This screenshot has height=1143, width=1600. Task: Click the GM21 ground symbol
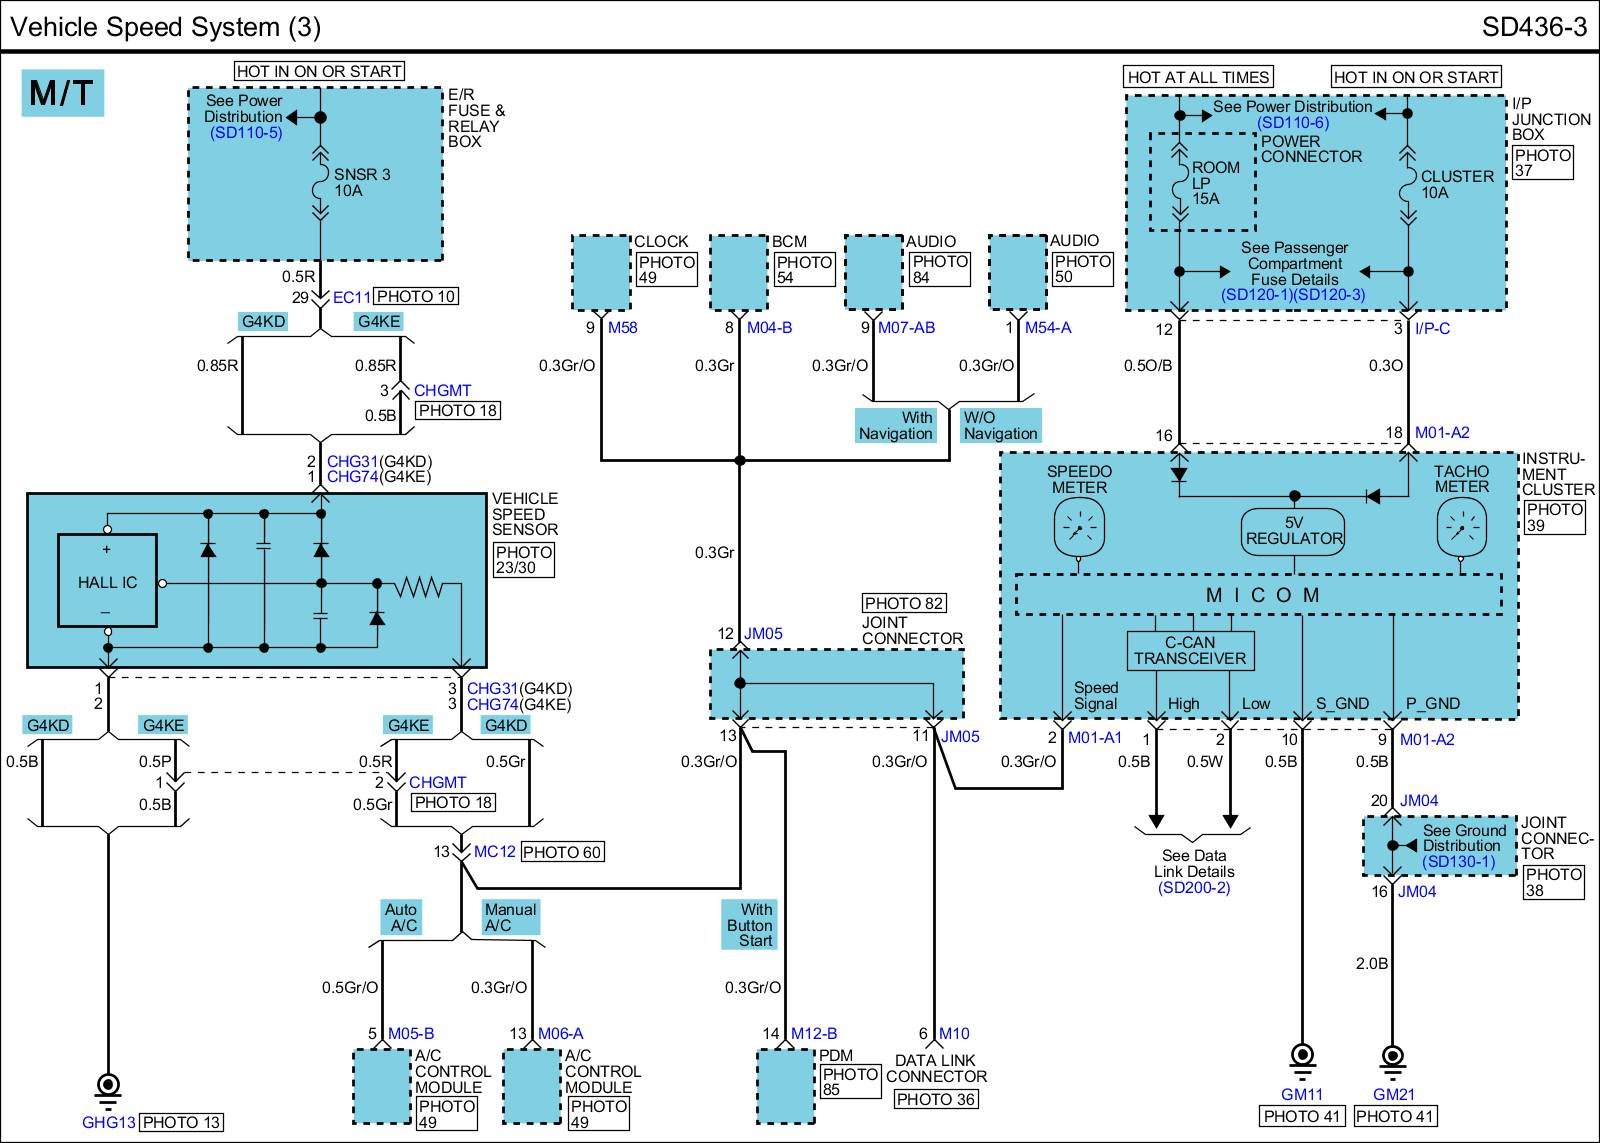[1391, 1057]
